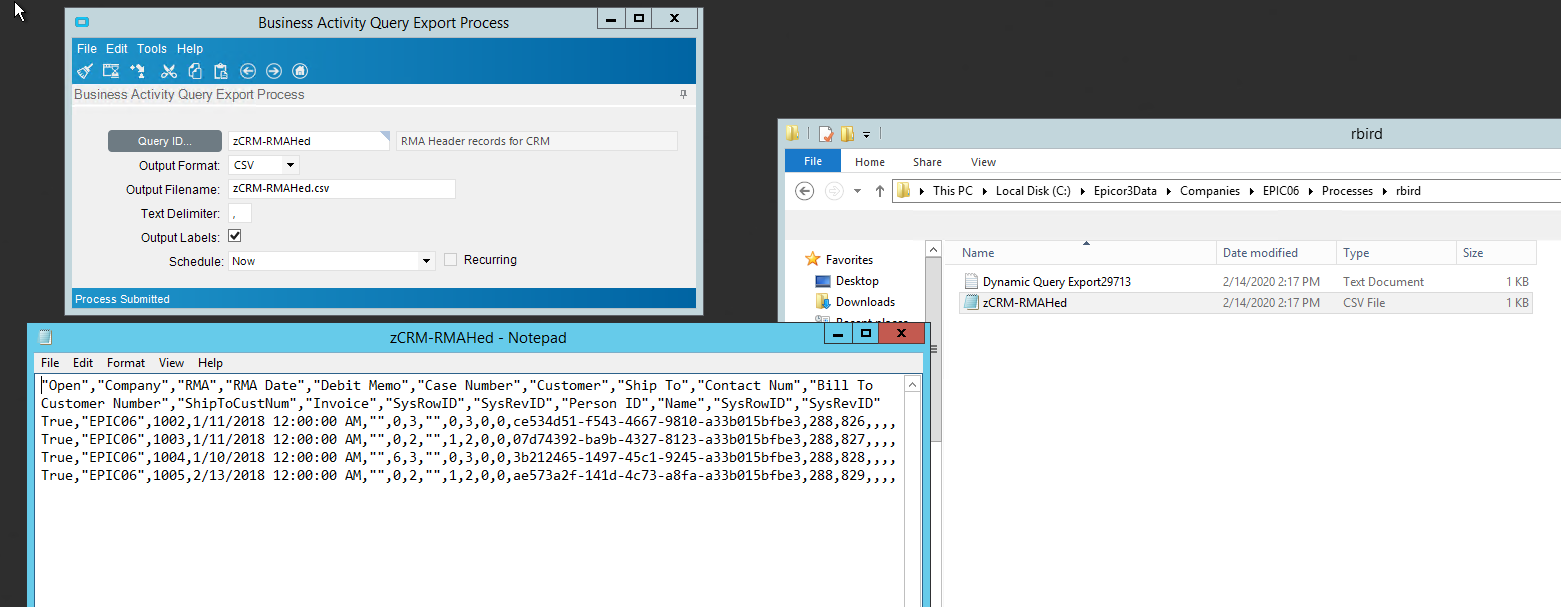Viewport: 1561px width, 607px height.
Task: Click the Notepad vertical scrollbar up arrow
Action: [912, 384]
